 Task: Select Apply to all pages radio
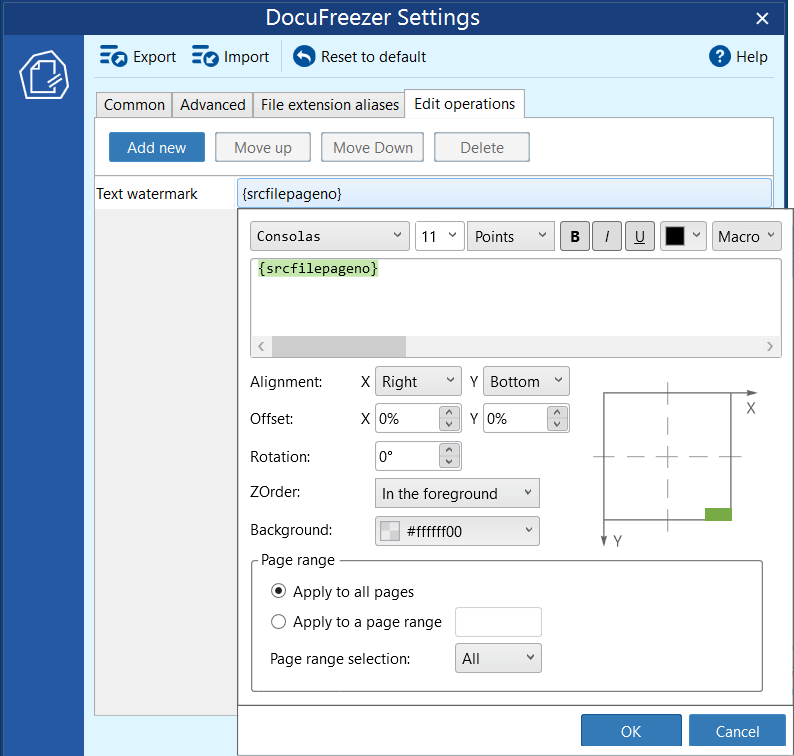[279, 591]
